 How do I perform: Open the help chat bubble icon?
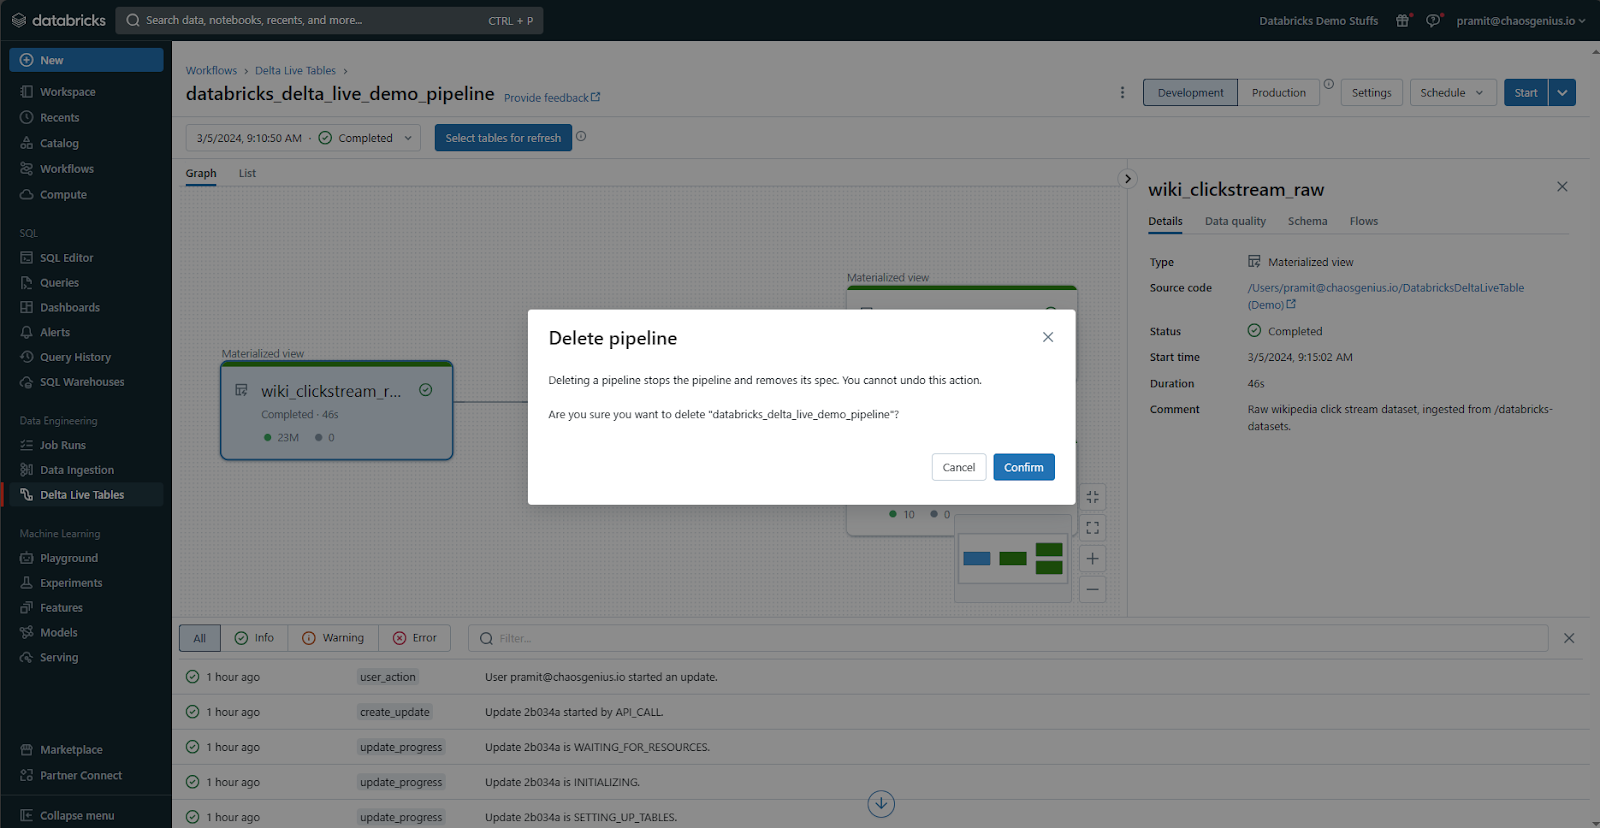1433,20
